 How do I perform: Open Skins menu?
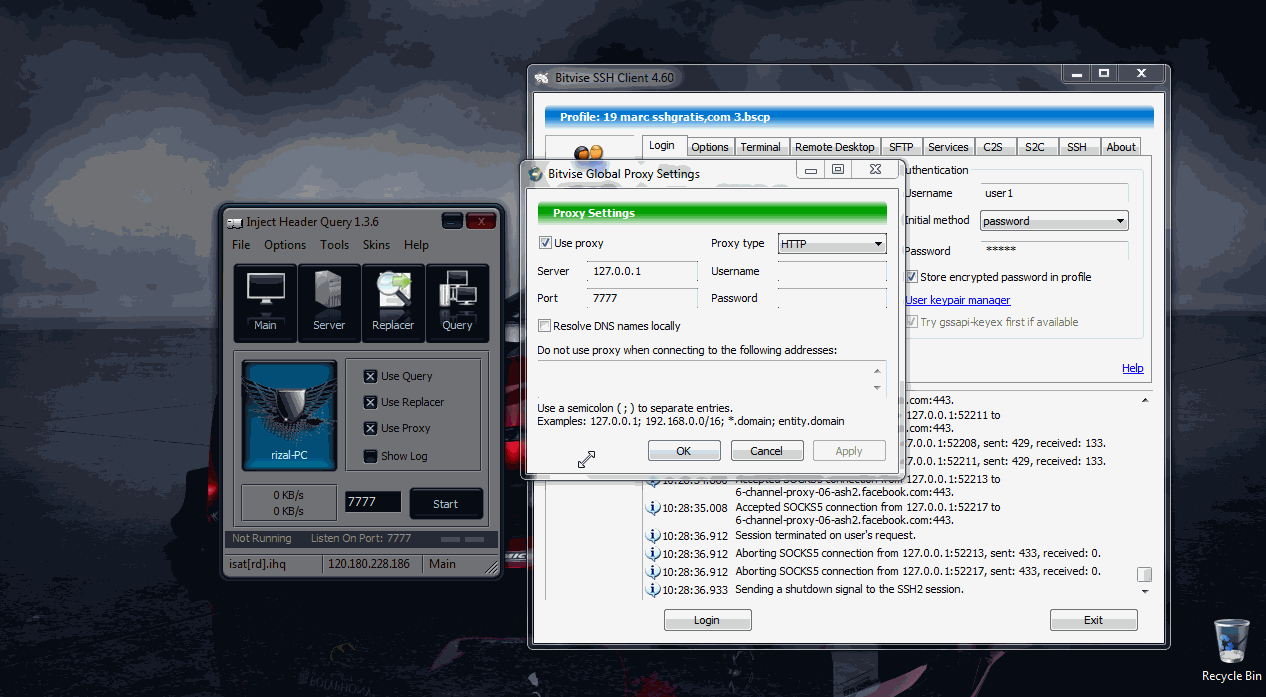376,245
